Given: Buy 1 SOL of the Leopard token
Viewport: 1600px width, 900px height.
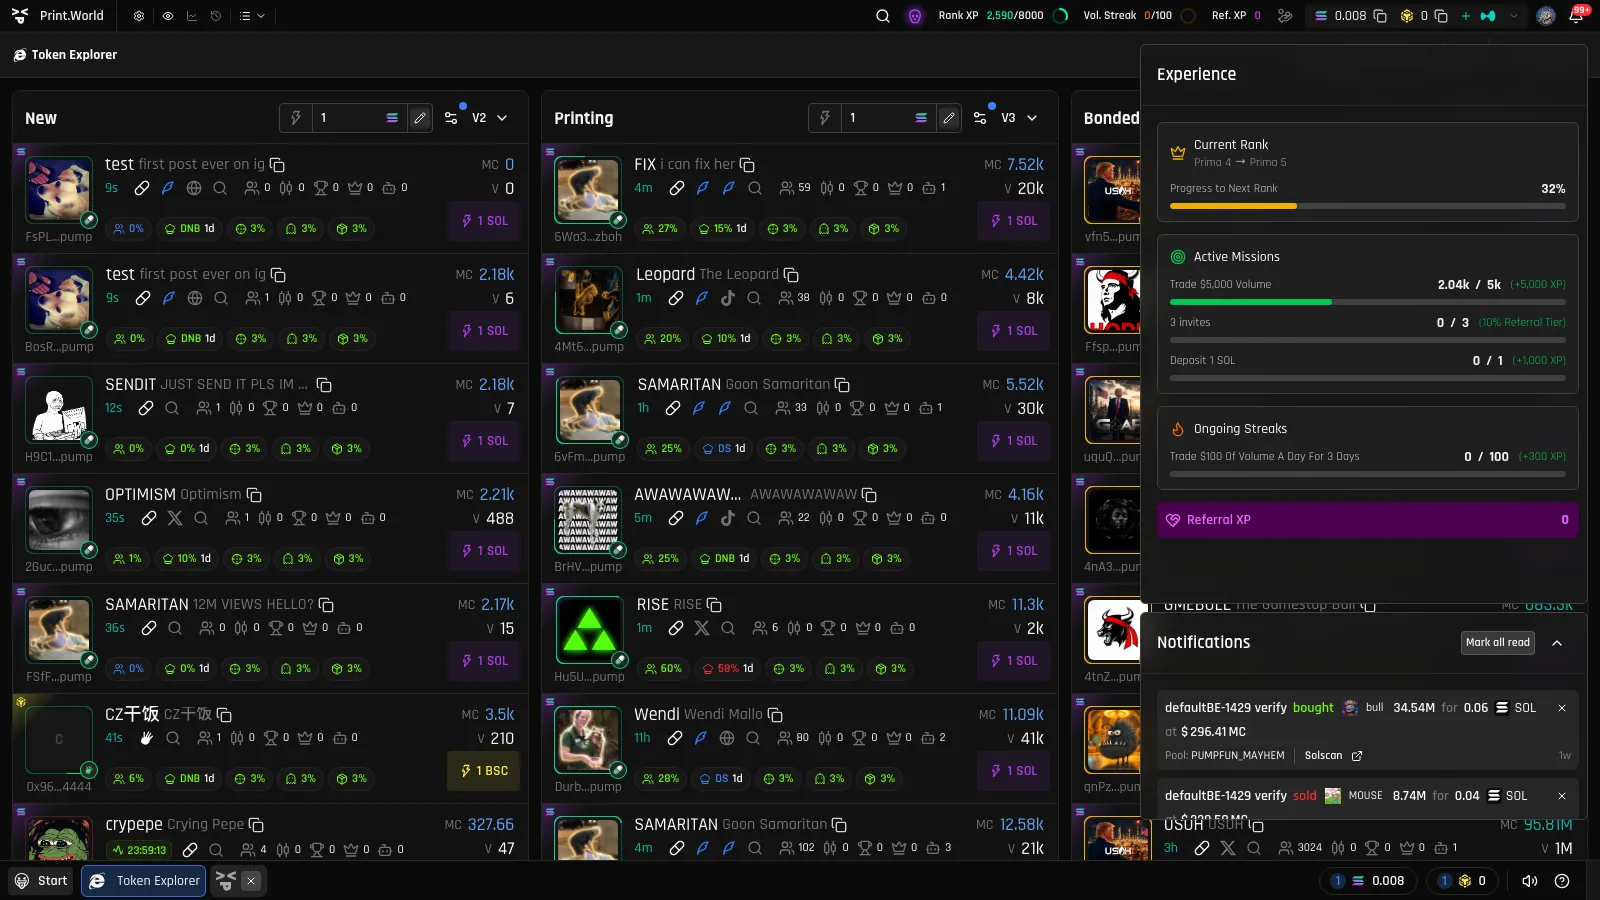Looking at the screenshot, I should 1014,331.
